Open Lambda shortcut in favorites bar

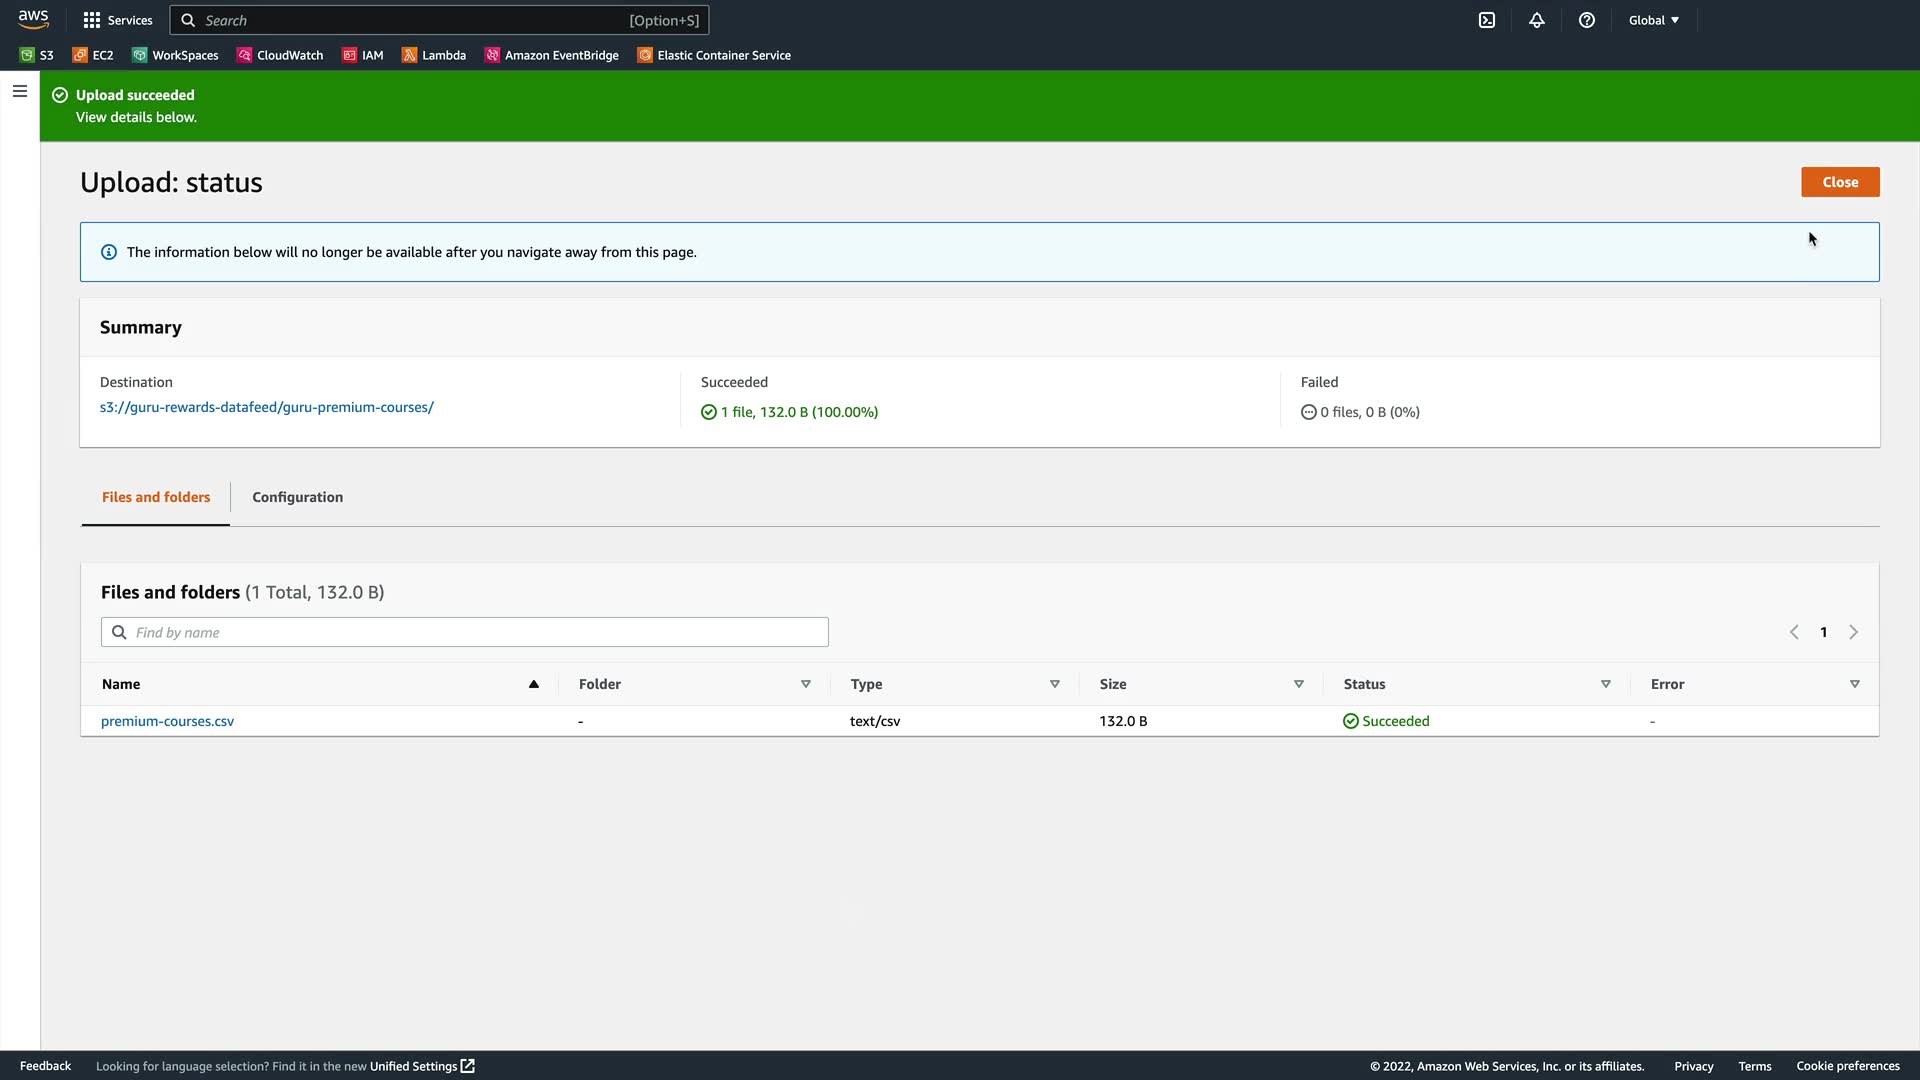pyautogui.click(x=434, y=55)
